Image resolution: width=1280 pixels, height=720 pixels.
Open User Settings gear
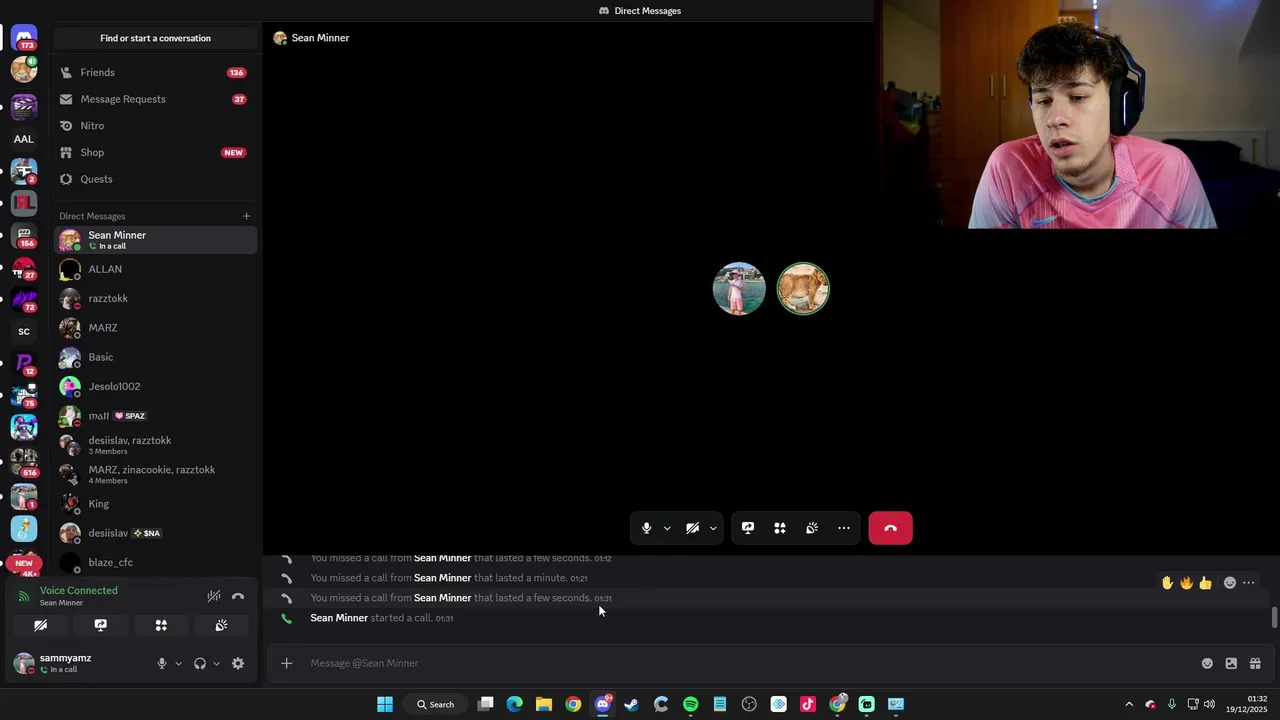(238, 663)
